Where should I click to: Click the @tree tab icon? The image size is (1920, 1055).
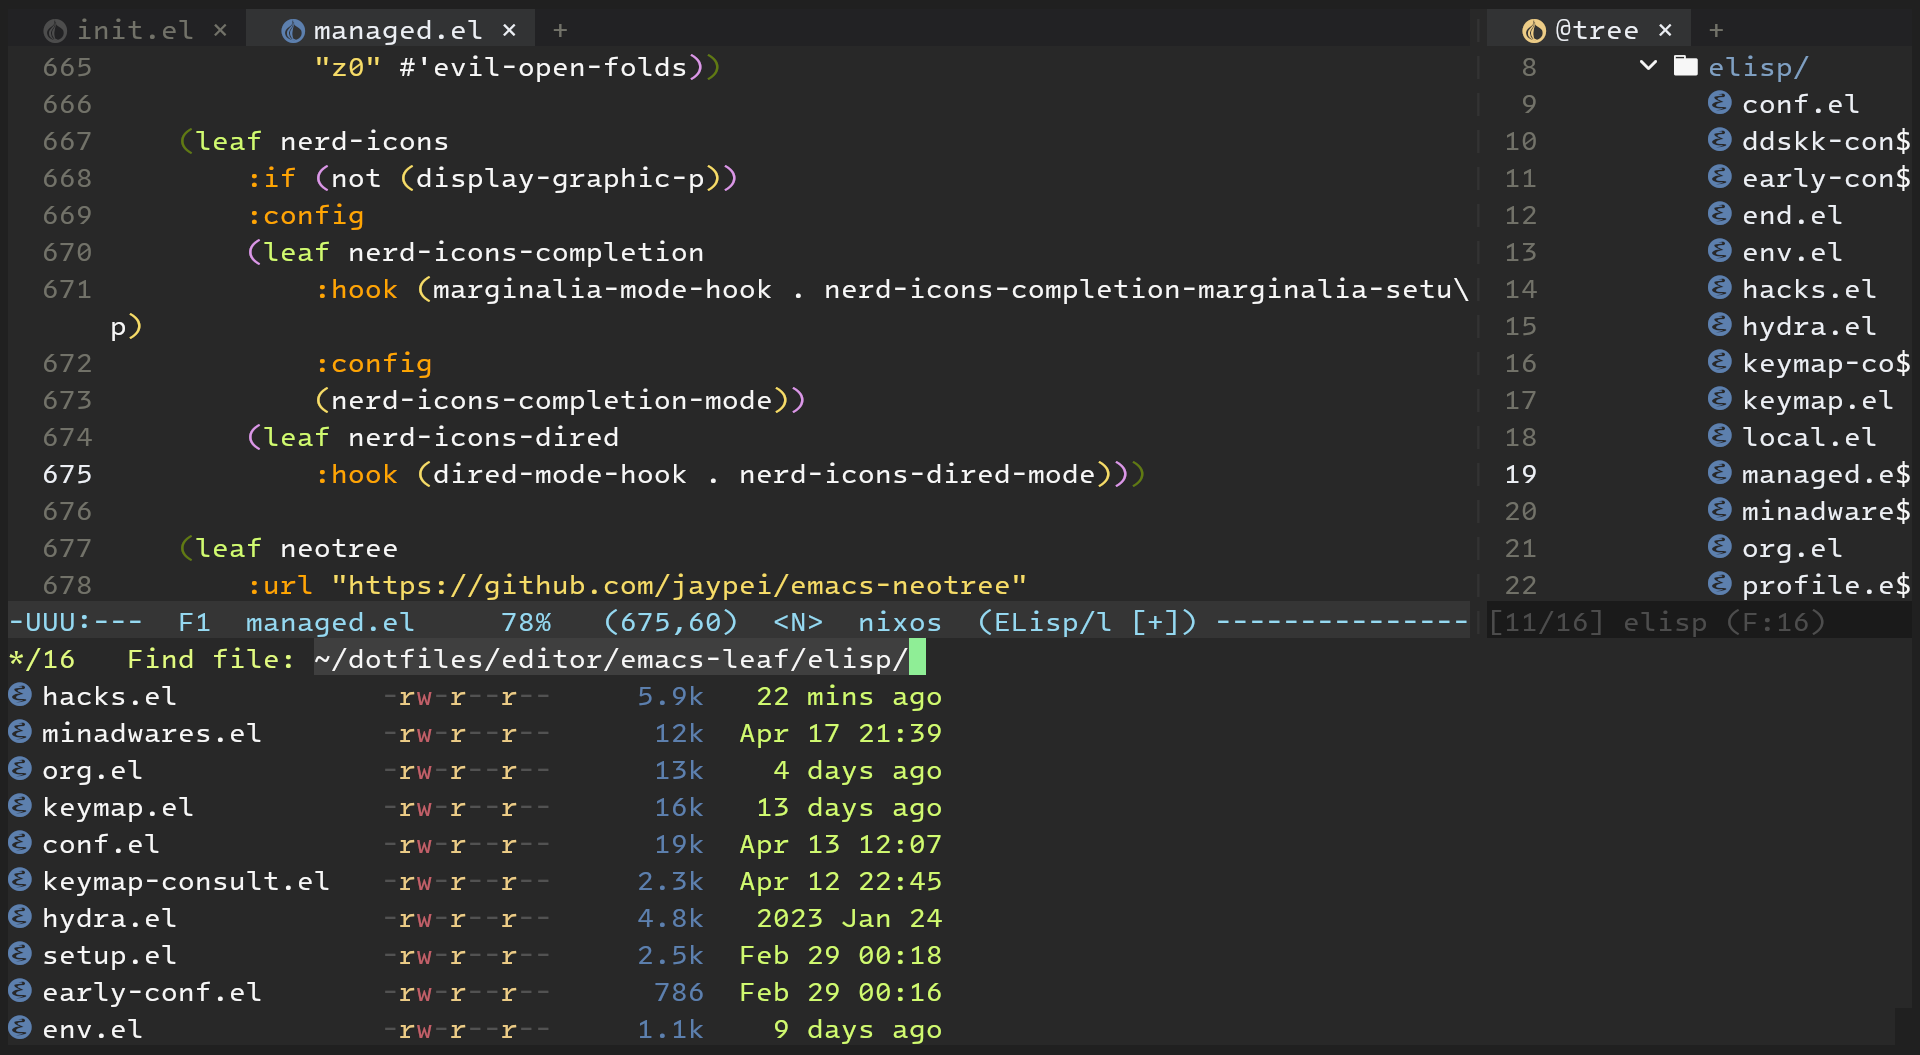point(1534,31)
